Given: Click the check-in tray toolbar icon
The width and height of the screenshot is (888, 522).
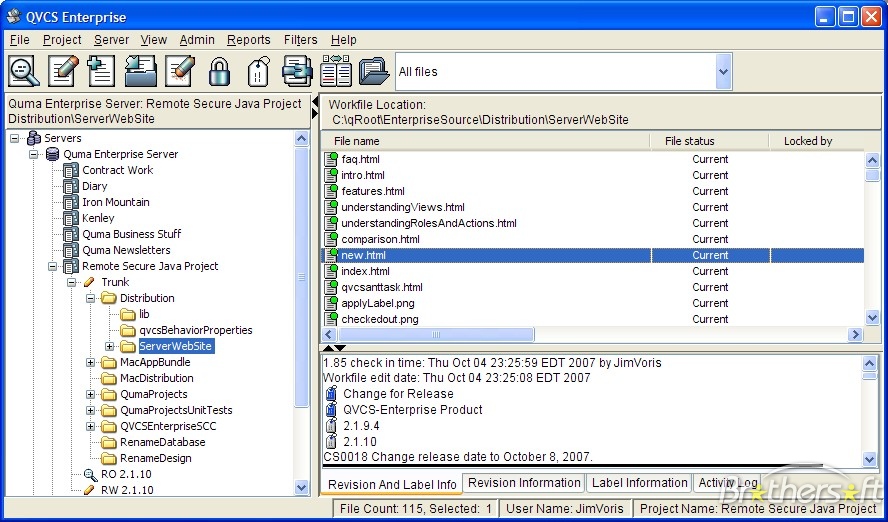Looking at the screenshot, I should 140,71.
